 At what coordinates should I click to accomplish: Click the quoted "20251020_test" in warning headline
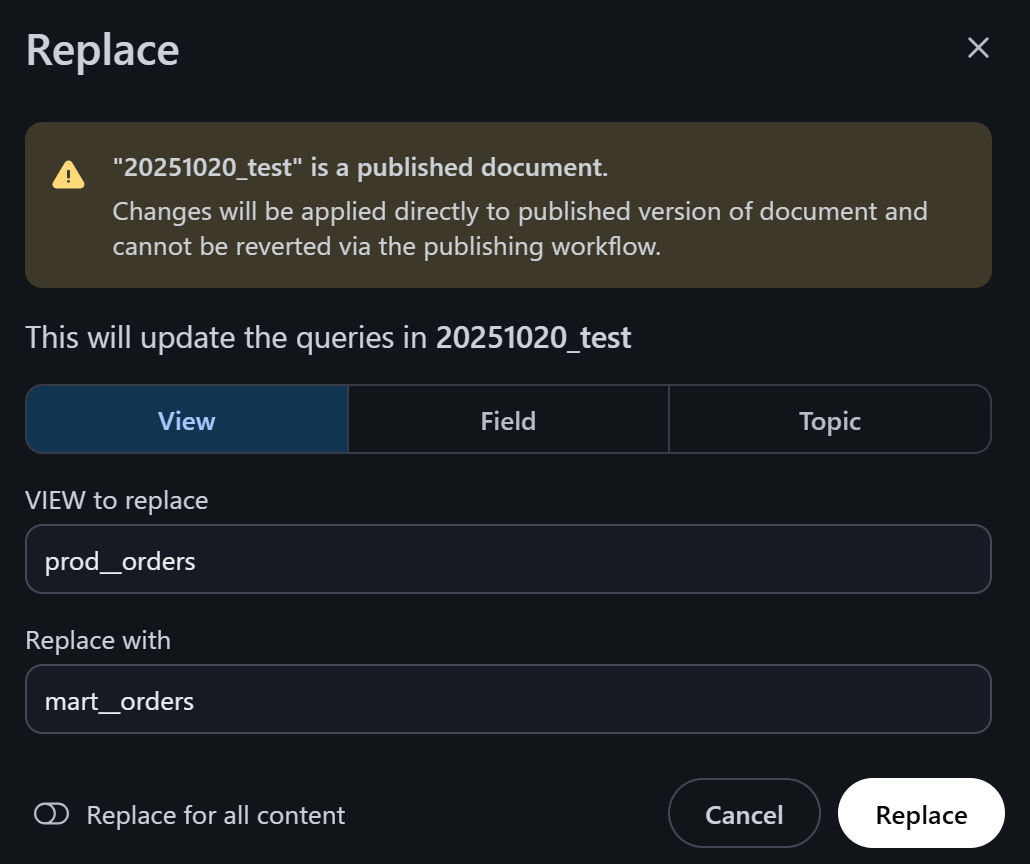(208, 168)
